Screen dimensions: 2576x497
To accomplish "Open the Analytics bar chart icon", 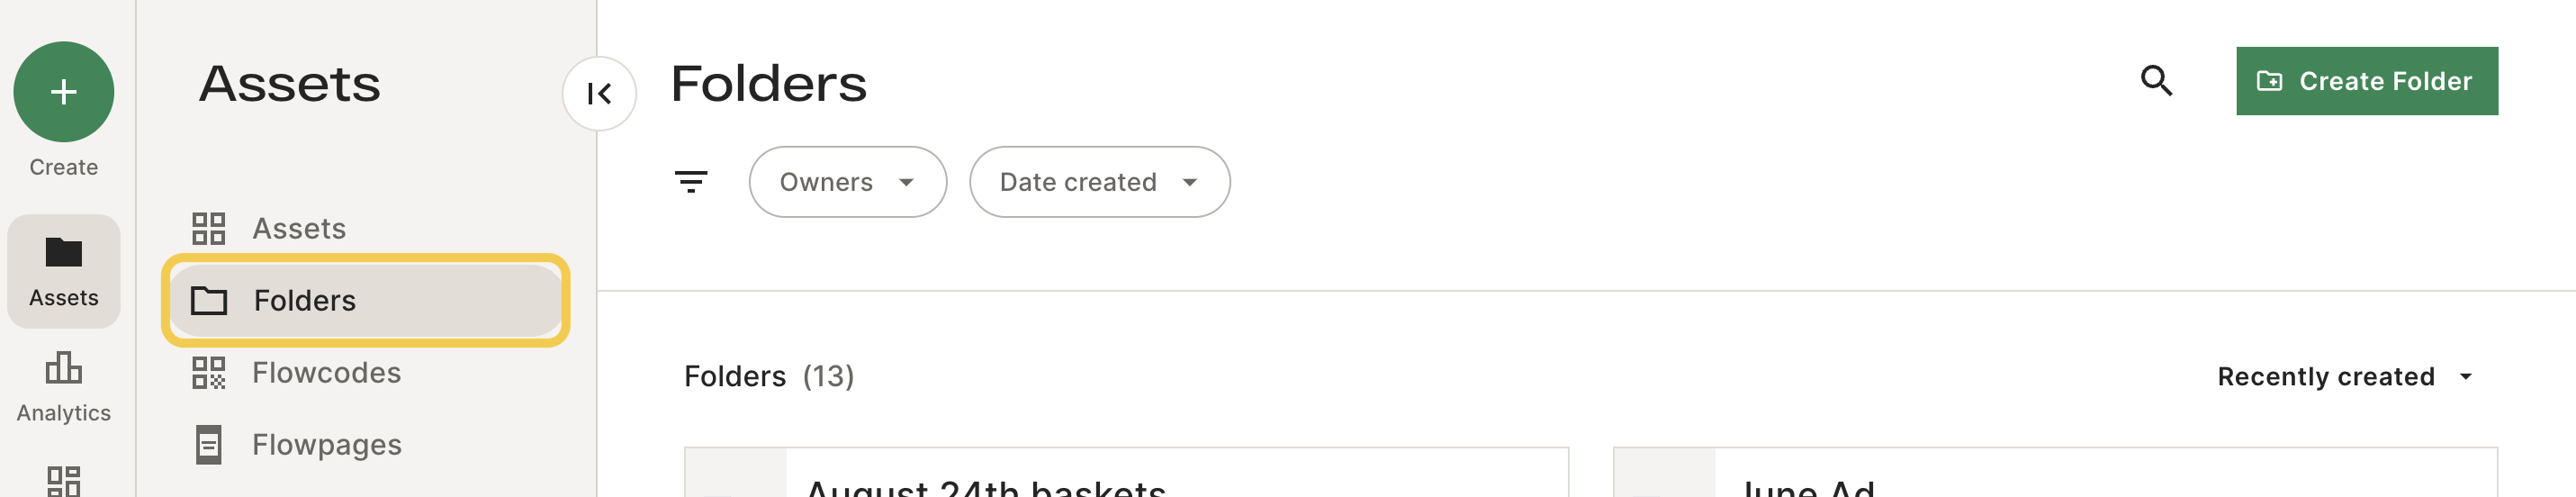I will [x=63, y=368].
